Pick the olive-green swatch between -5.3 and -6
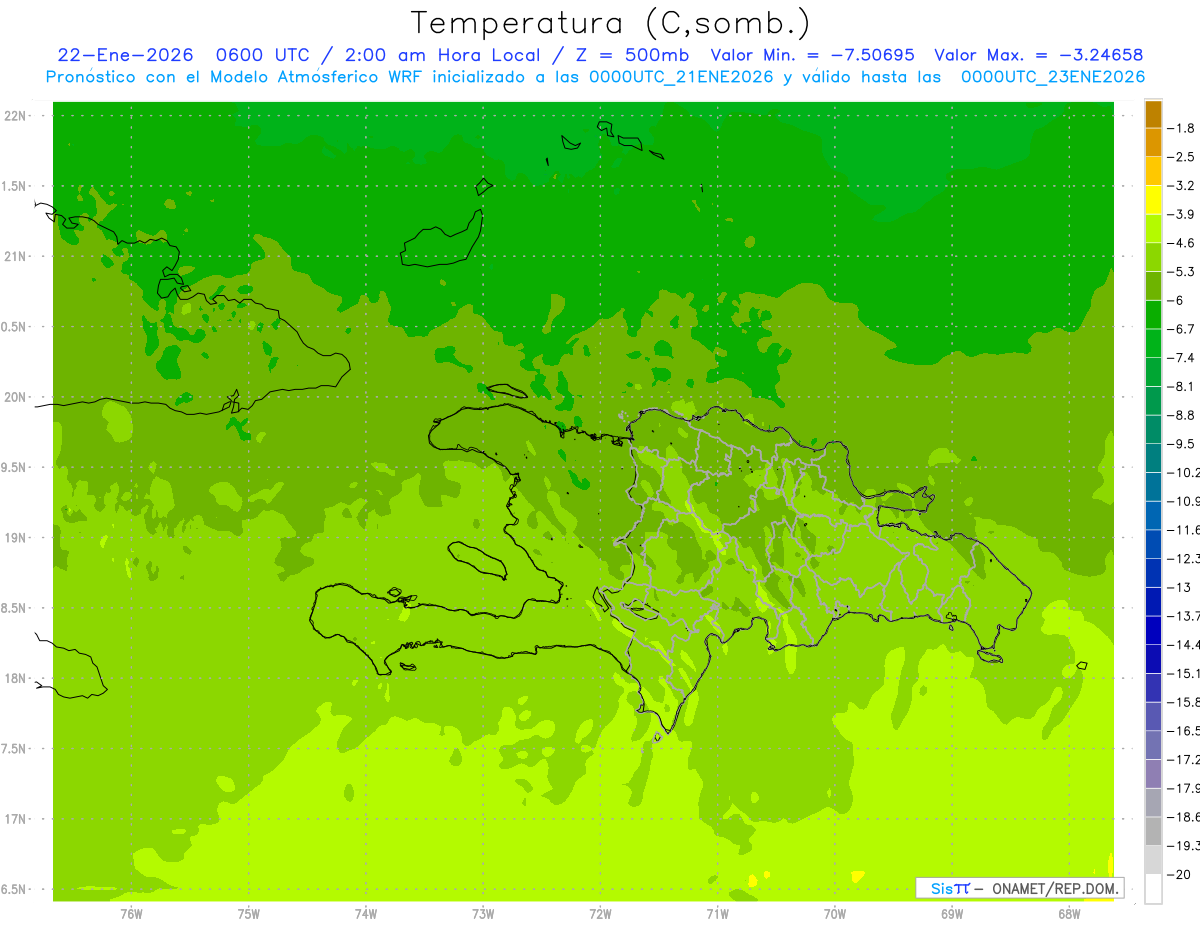Viewport: 1200px width, 927px height. coord(1153,286)
